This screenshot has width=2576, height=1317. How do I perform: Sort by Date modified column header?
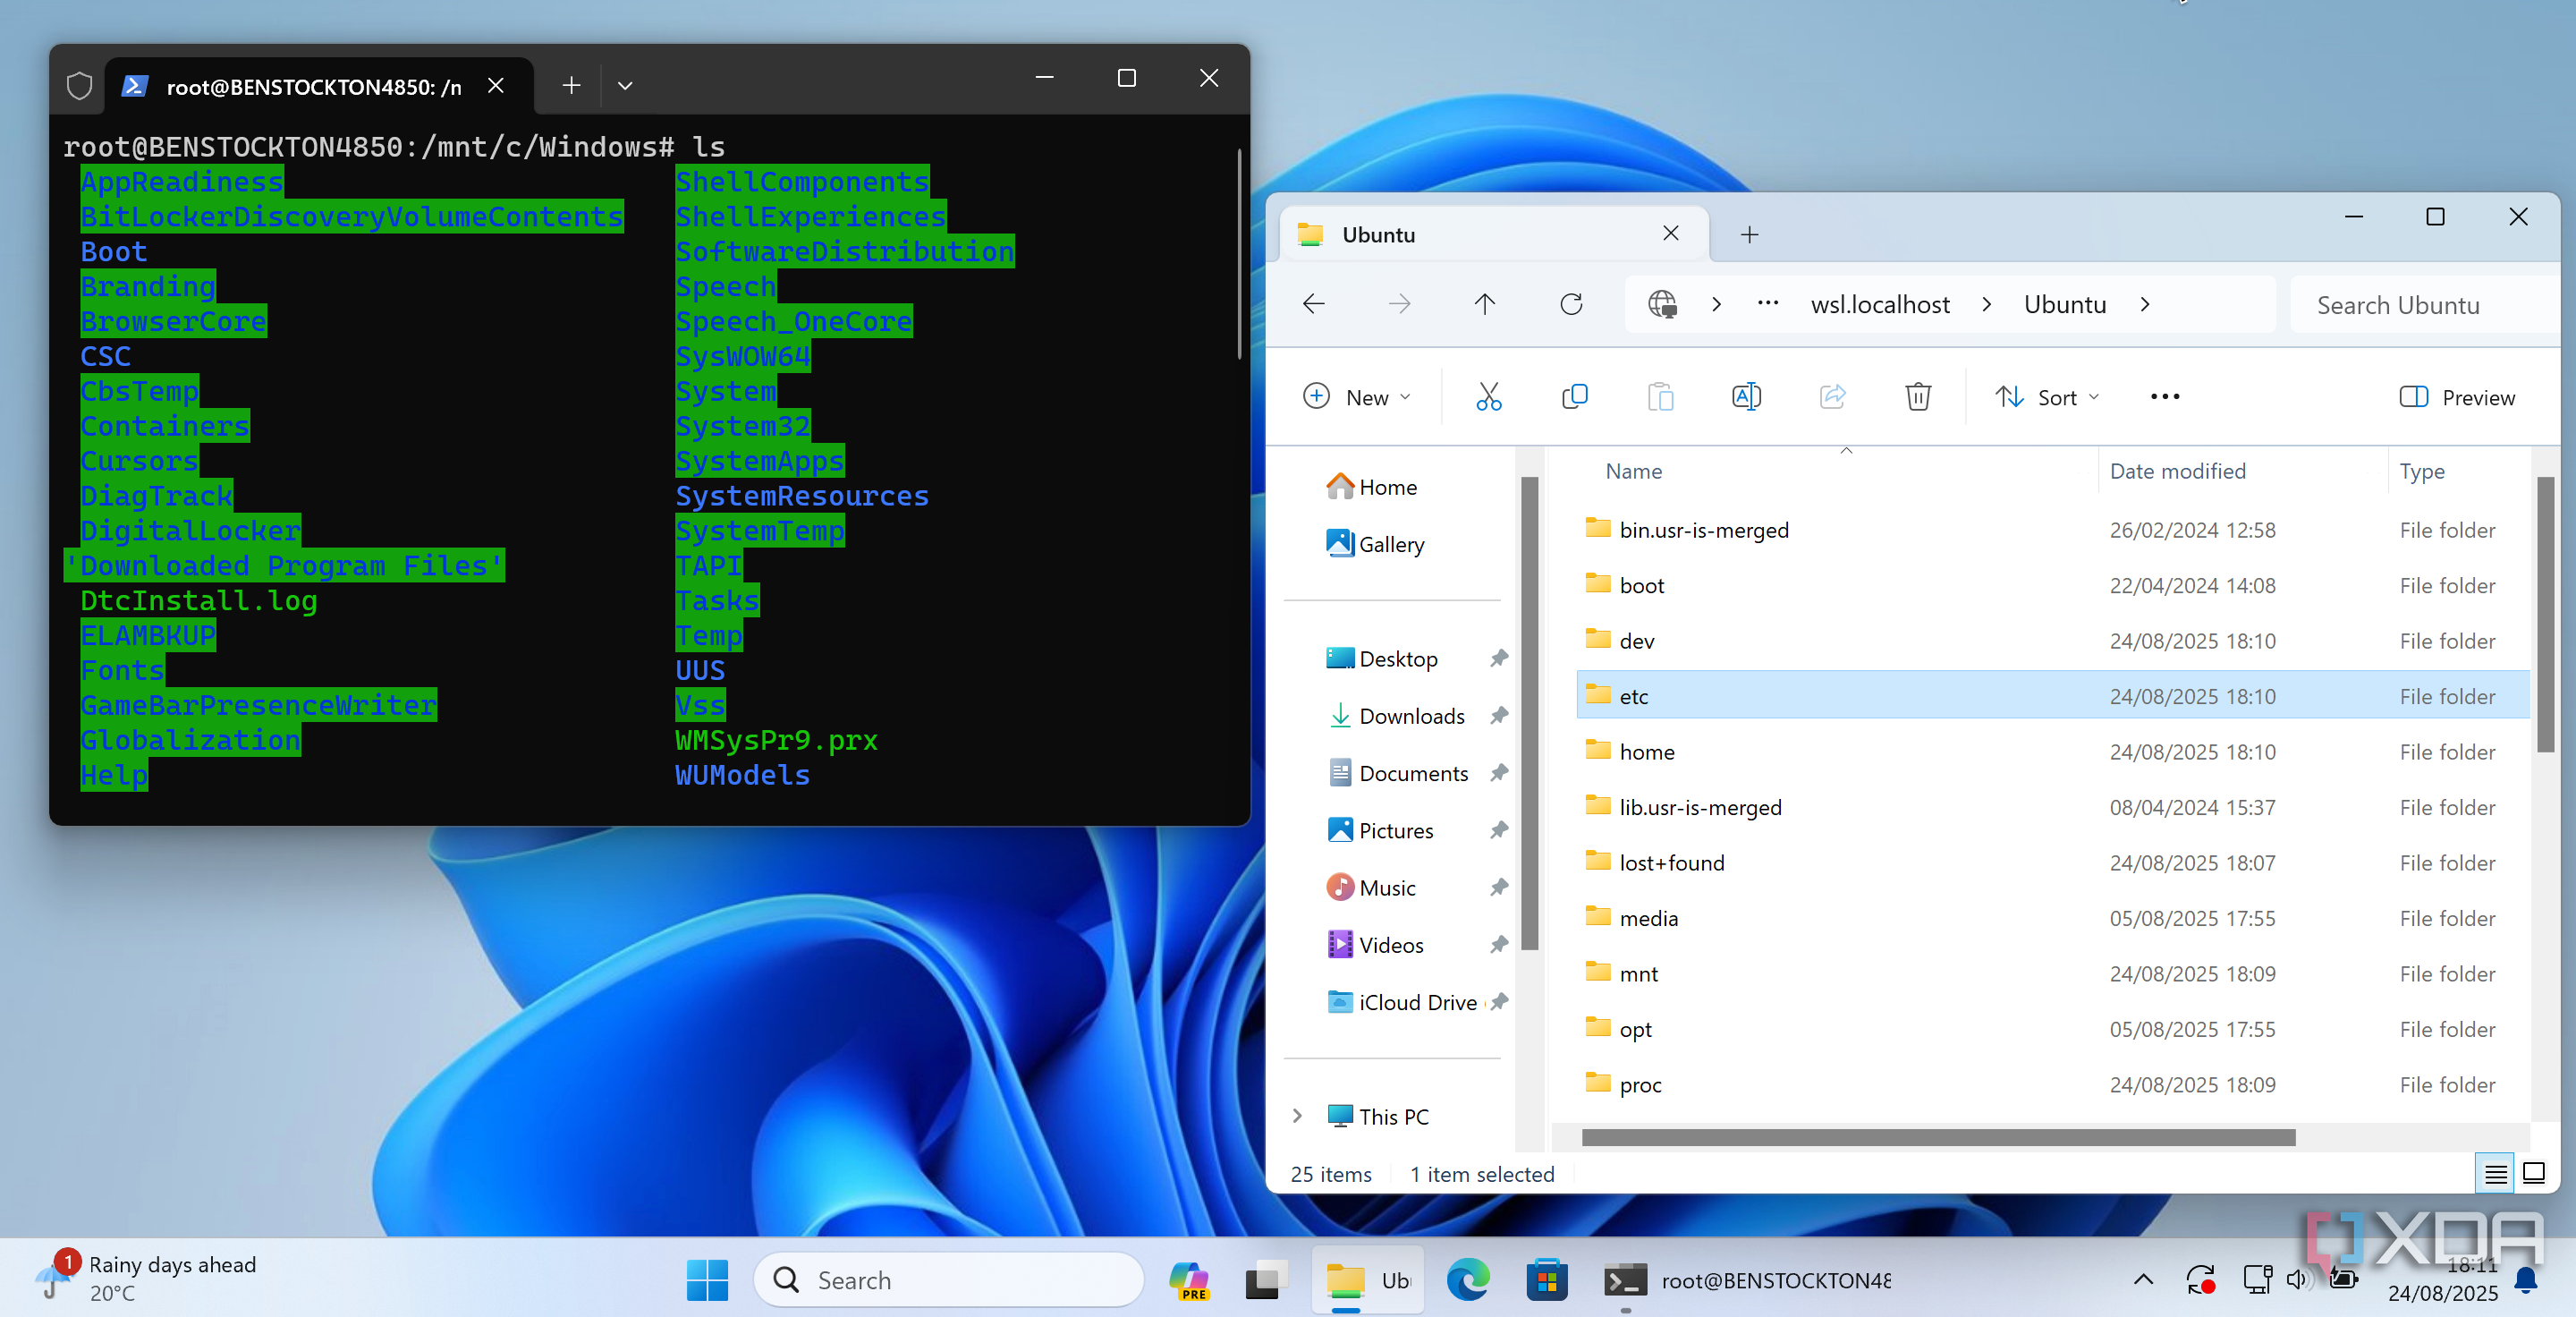click(2177, 471)
